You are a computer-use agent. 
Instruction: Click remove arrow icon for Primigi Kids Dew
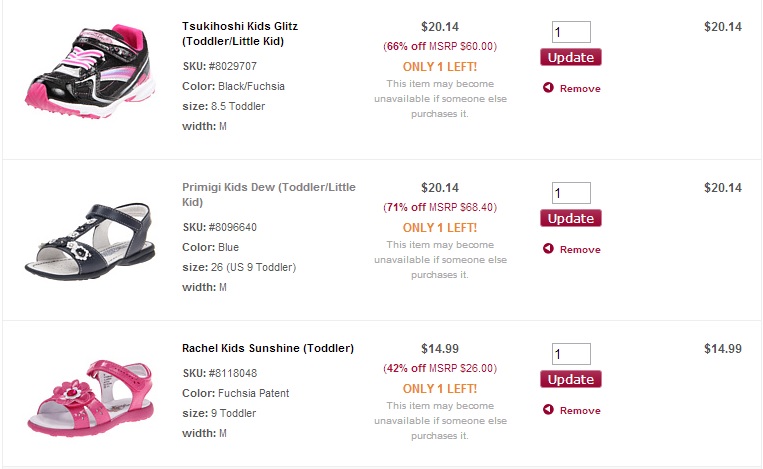(x=548, y=249)
